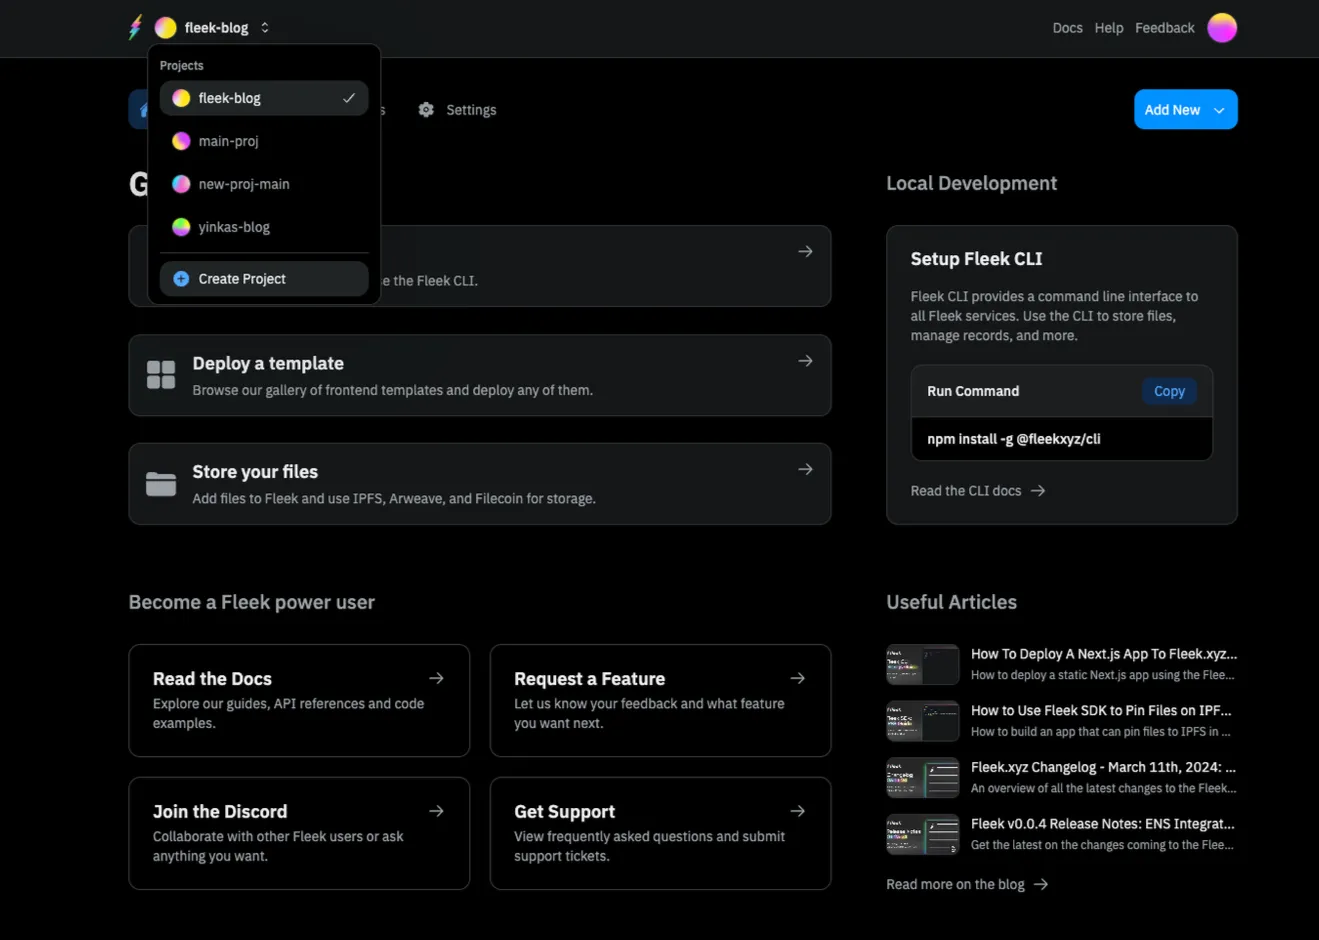Viewport: 1319px width, 940px height.
Task: Click the plus icon beside Create Project
Action: 181,279
